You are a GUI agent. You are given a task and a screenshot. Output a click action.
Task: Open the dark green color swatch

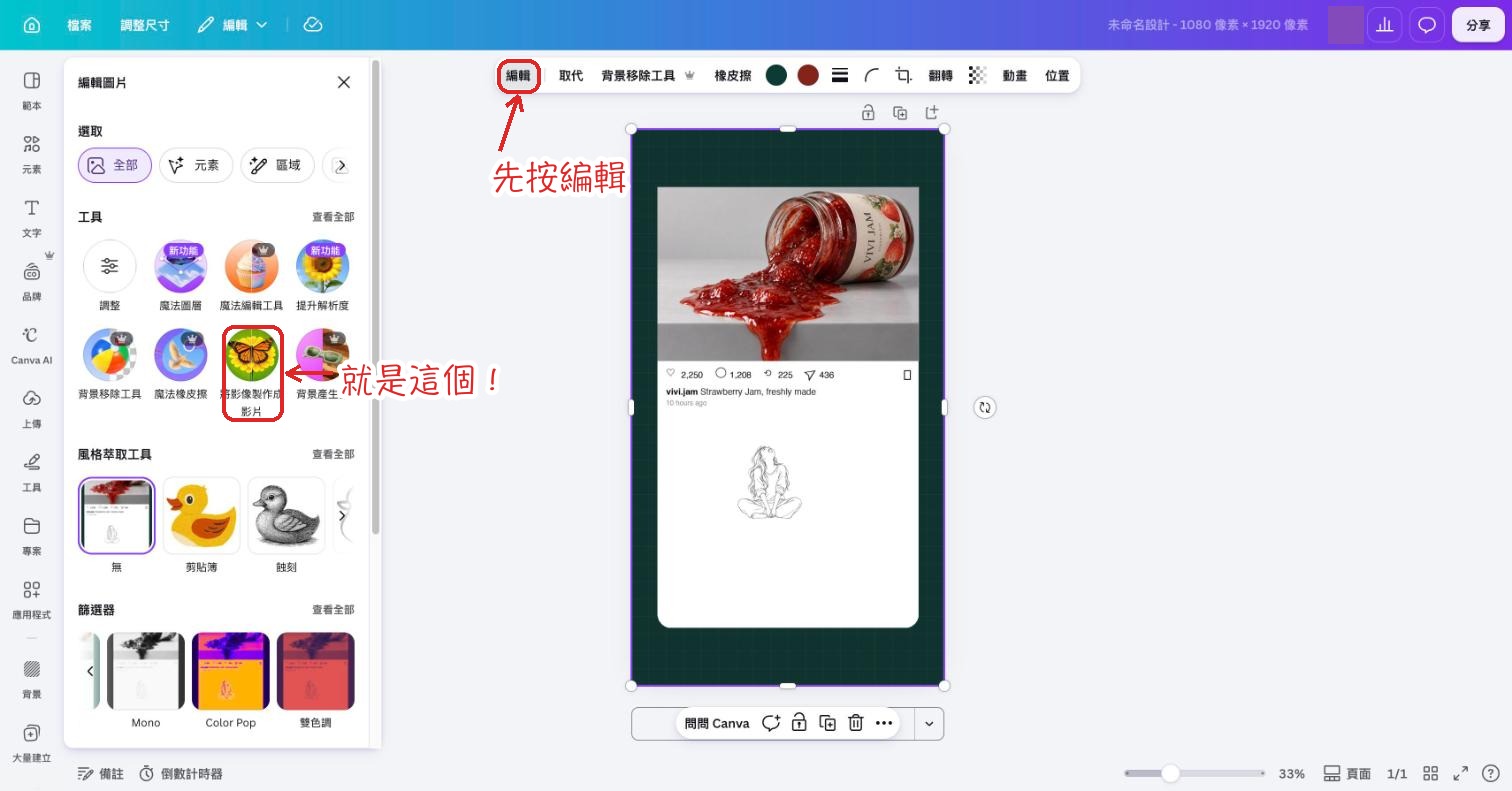(x=776, y=75)
